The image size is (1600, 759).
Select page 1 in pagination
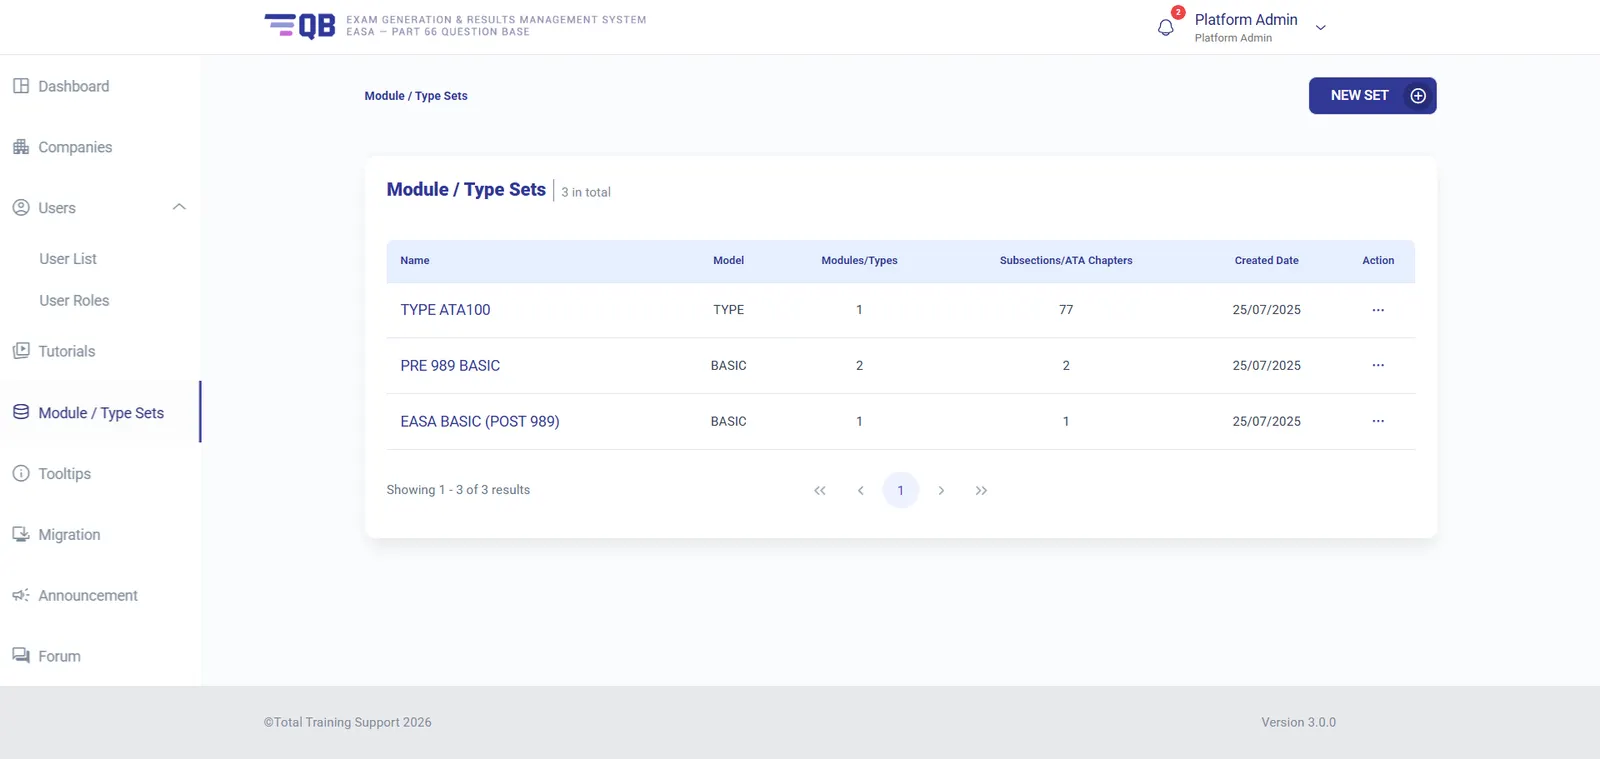coord(900,490)
